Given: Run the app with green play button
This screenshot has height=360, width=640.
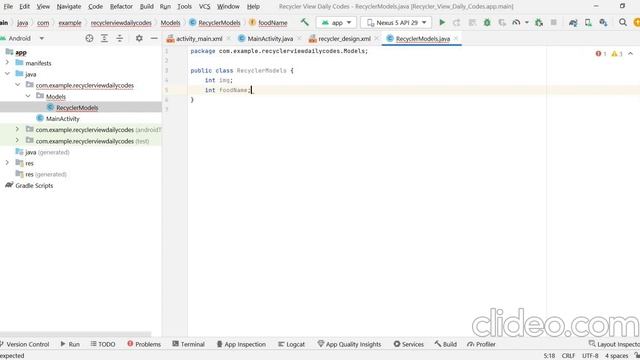Looking at the screenshot, I should pos(442,22).
